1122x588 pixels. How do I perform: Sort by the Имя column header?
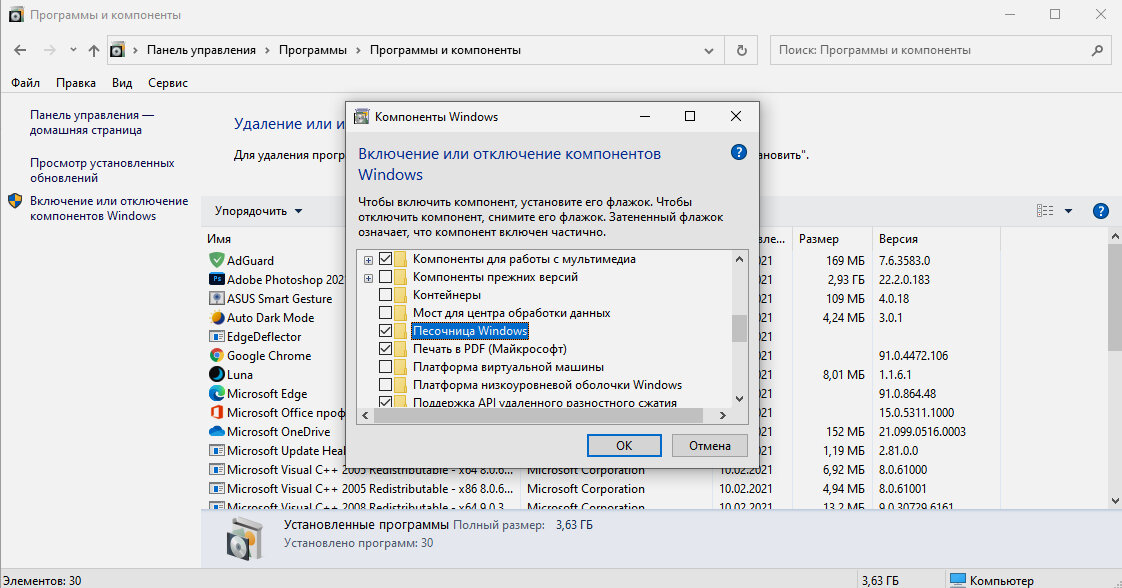[219, 239]
